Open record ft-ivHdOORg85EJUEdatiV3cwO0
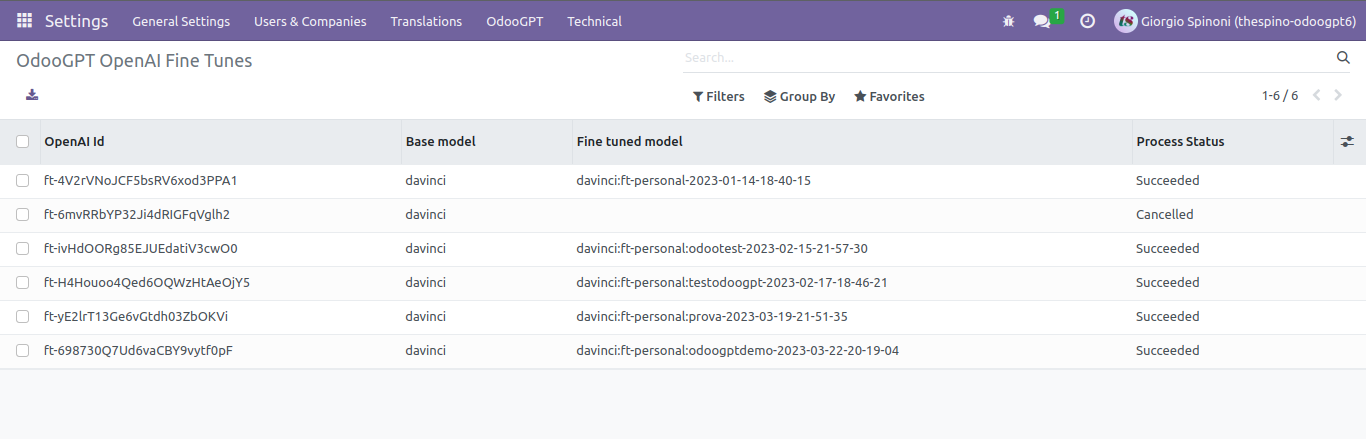Image resolution: width=1366 pixels, height=439 pixels. [140, 249]
